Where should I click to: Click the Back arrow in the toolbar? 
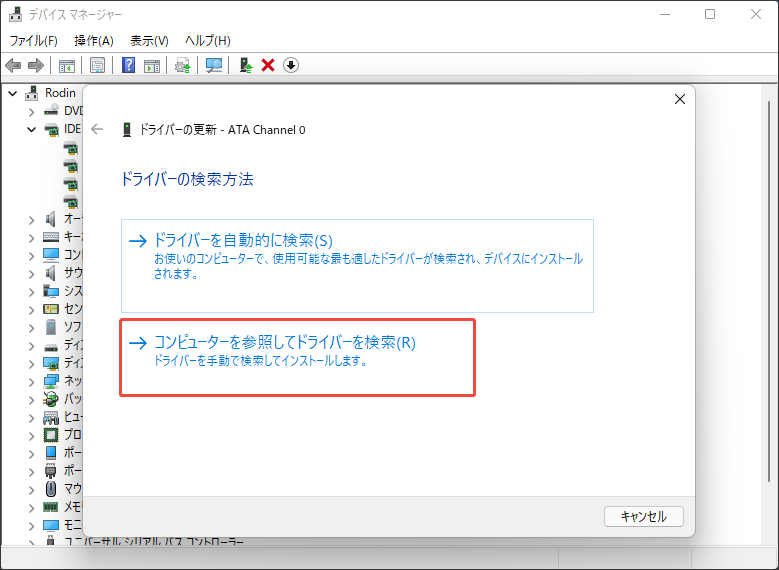pyautogui.click(x=13, y=65)
